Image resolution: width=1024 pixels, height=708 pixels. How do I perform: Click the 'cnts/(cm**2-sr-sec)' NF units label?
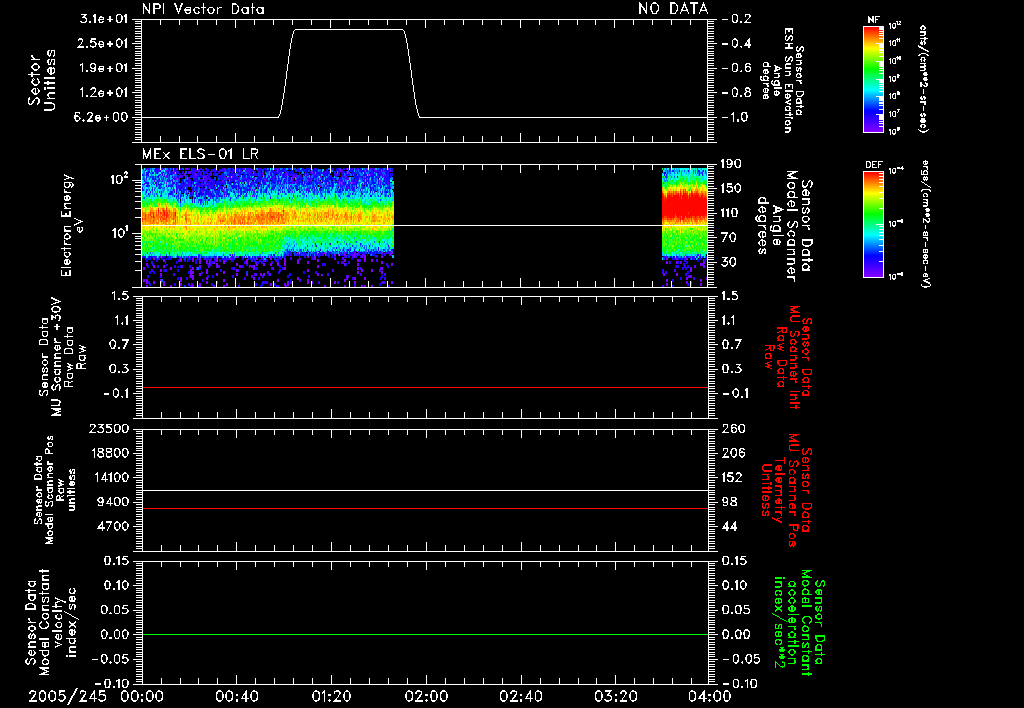click(x=923, y=78)
